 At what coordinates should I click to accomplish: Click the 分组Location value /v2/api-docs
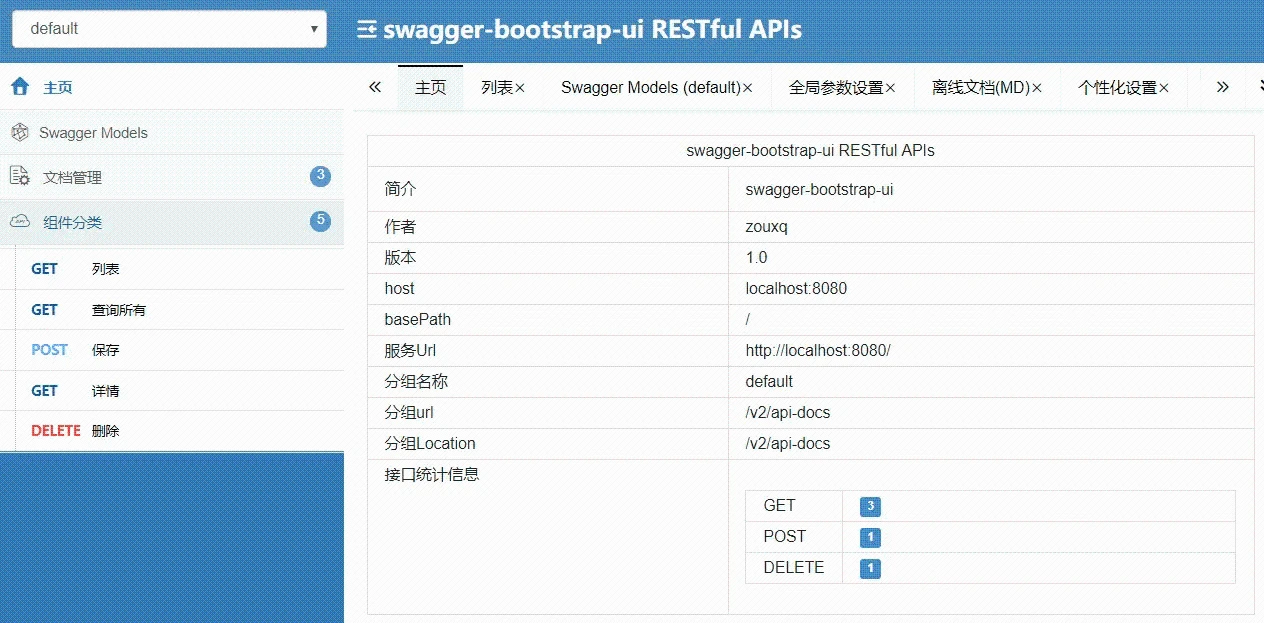[x=788, y=443]
